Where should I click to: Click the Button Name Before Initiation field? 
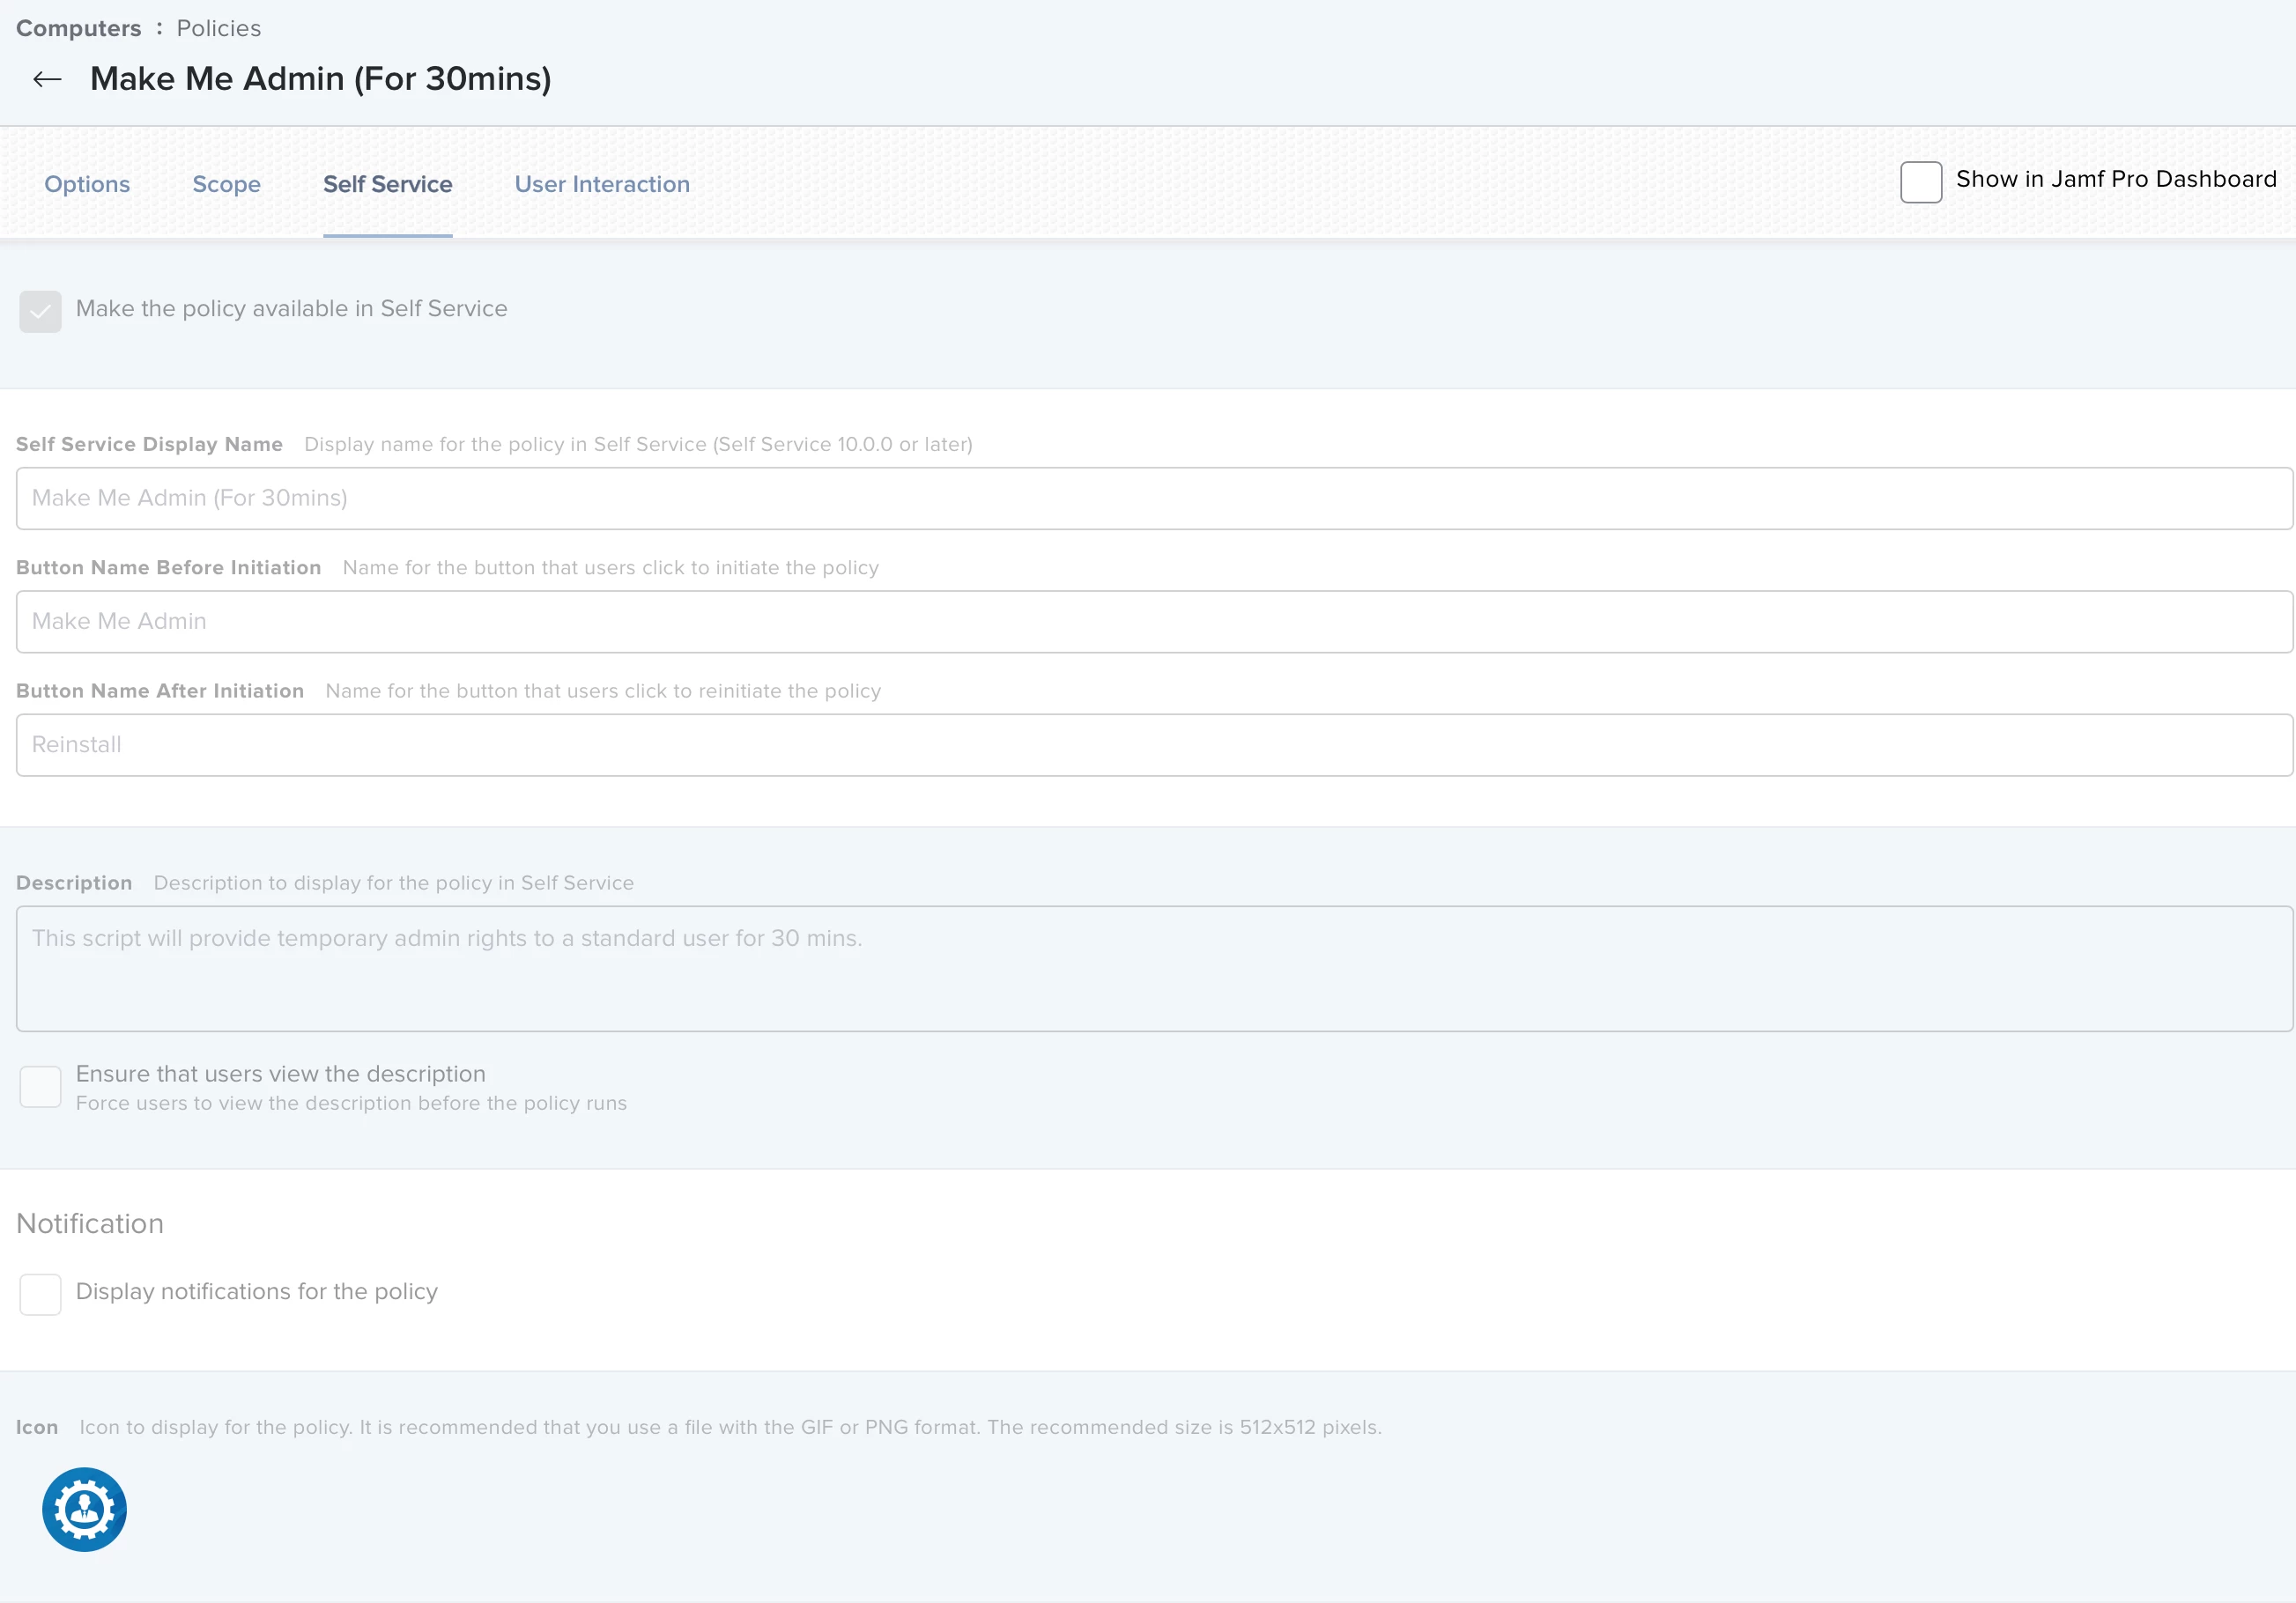pos(1154,621)
